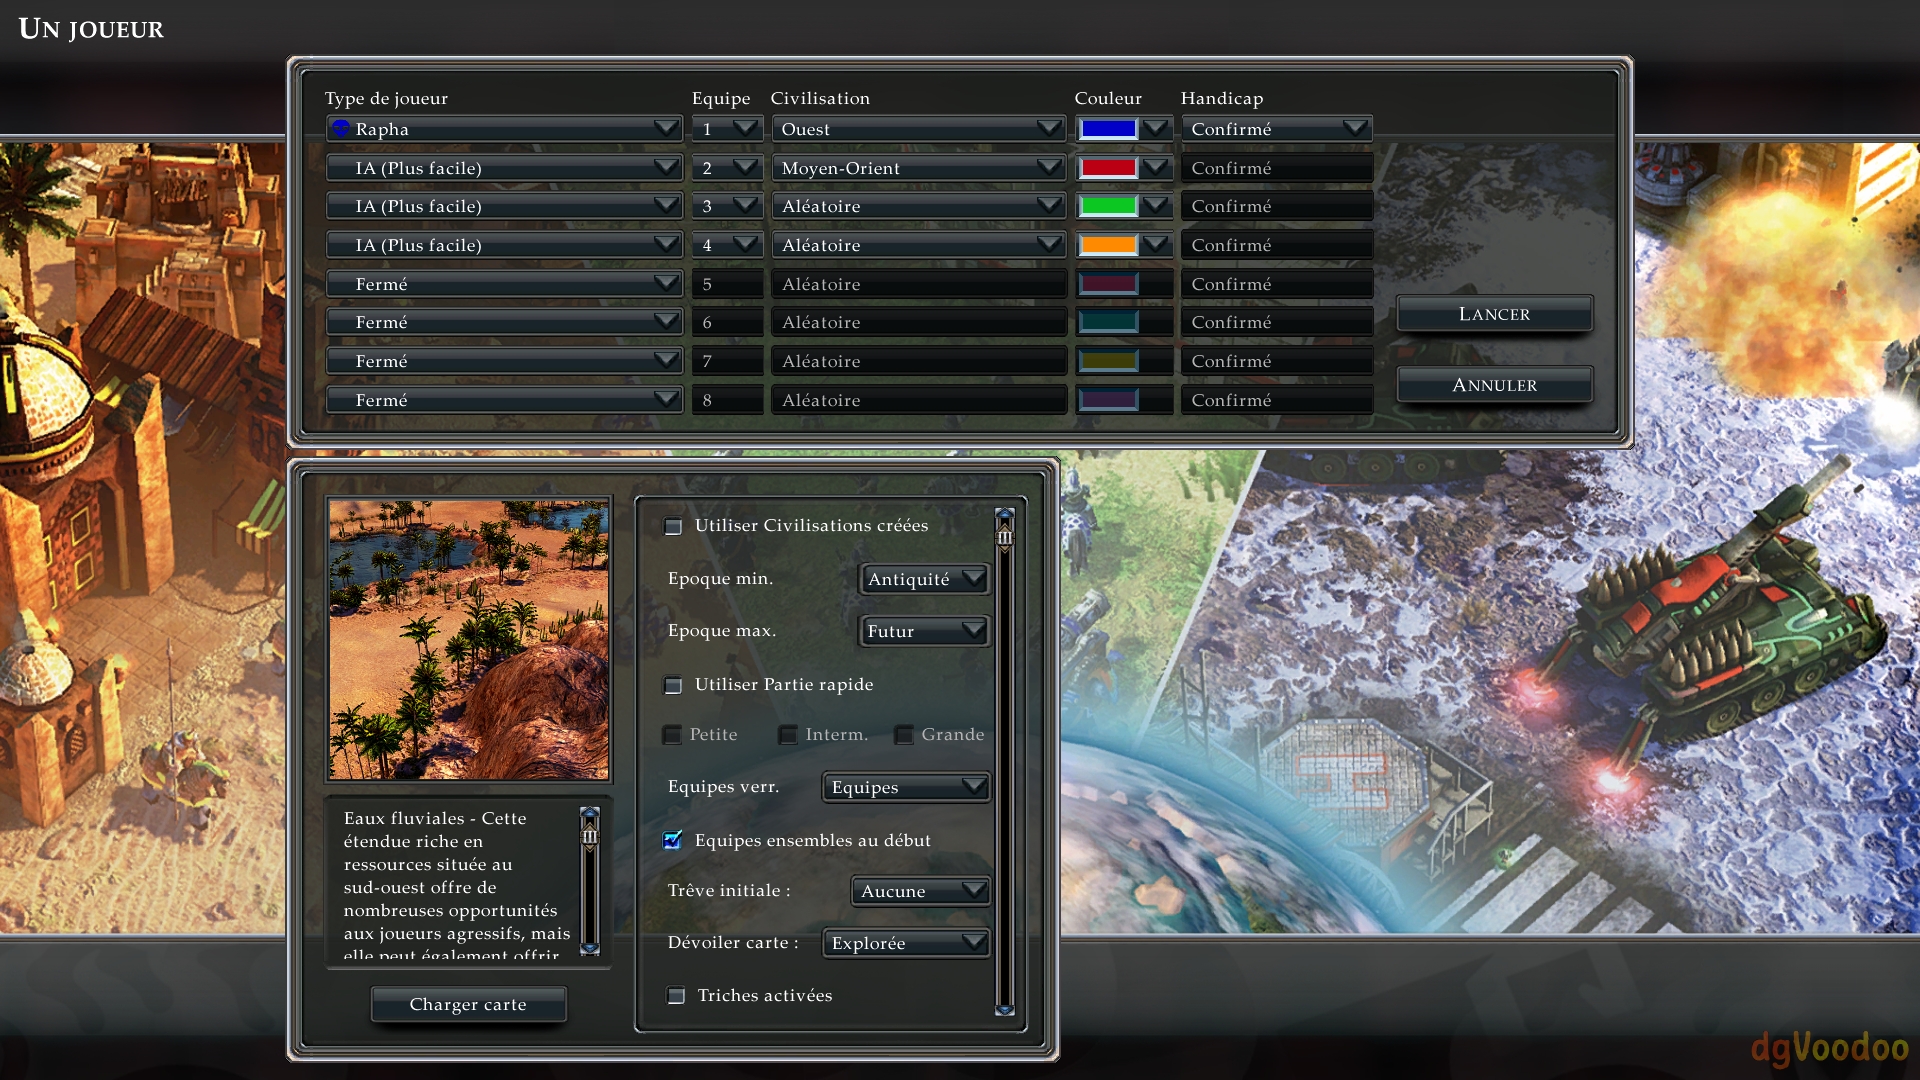This screenshot has width=1920, height=1080.
Task: Enable Triches activées checkbox
Action: point(677,996)
